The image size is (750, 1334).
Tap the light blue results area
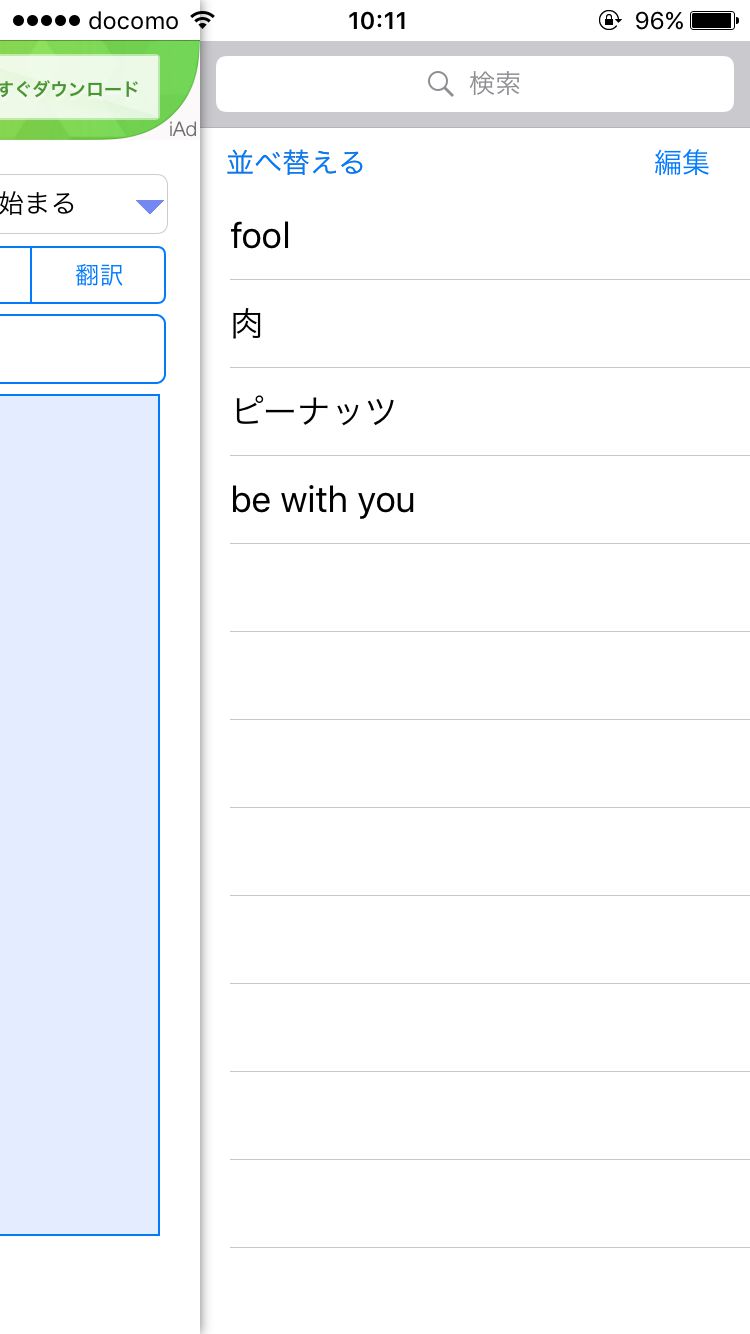78,814
